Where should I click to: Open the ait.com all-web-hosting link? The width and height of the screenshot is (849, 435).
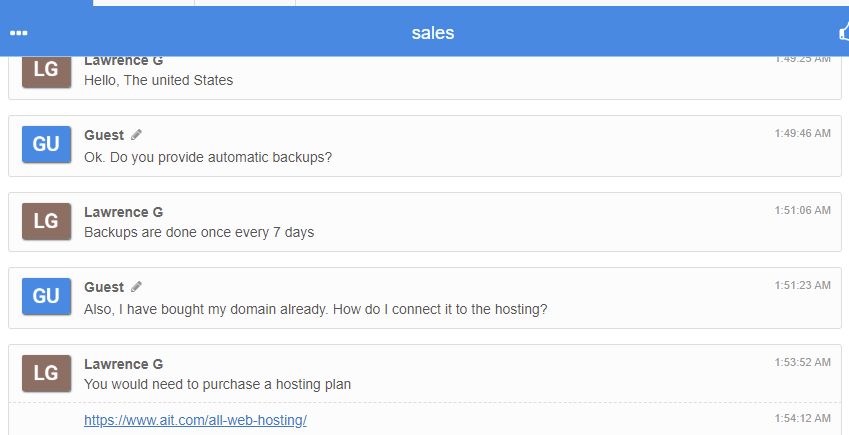tap(195, 420)
